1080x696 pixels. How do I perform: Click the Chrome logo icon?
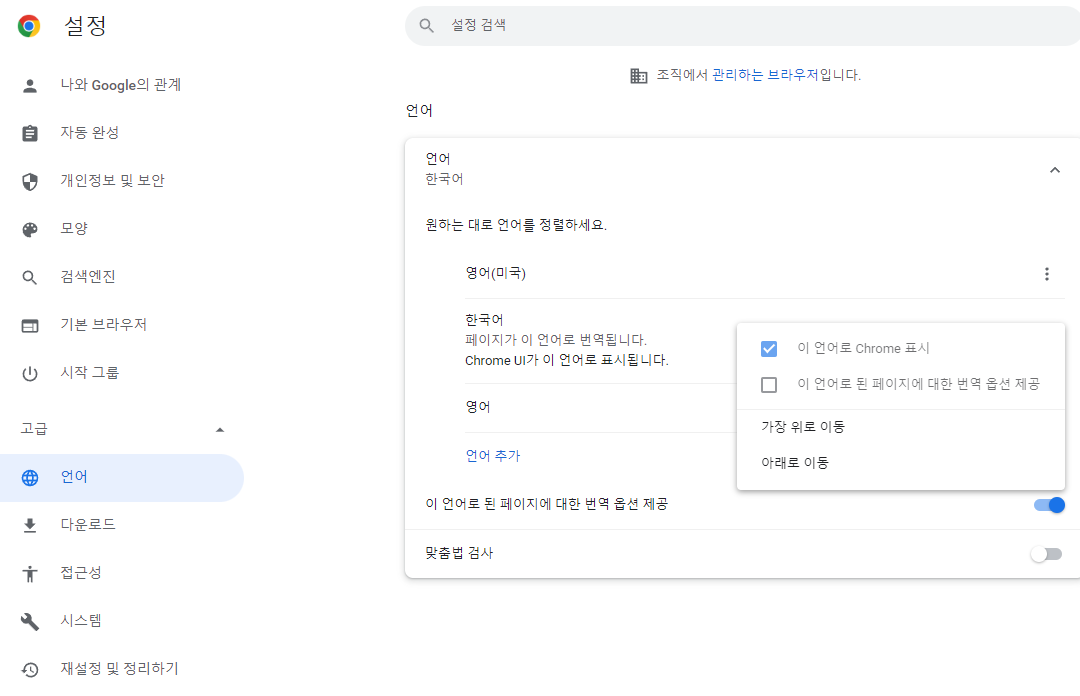click(29, 25)
